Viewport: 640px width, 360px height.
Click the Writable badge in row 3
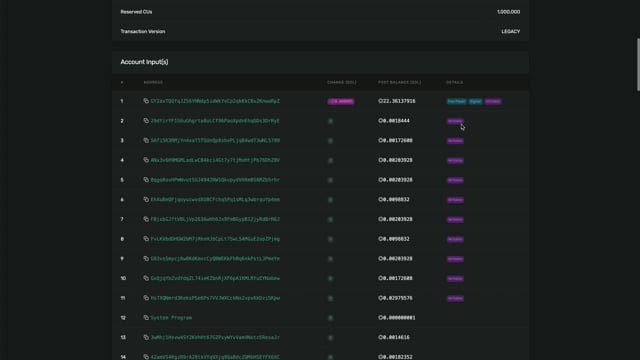455,141
